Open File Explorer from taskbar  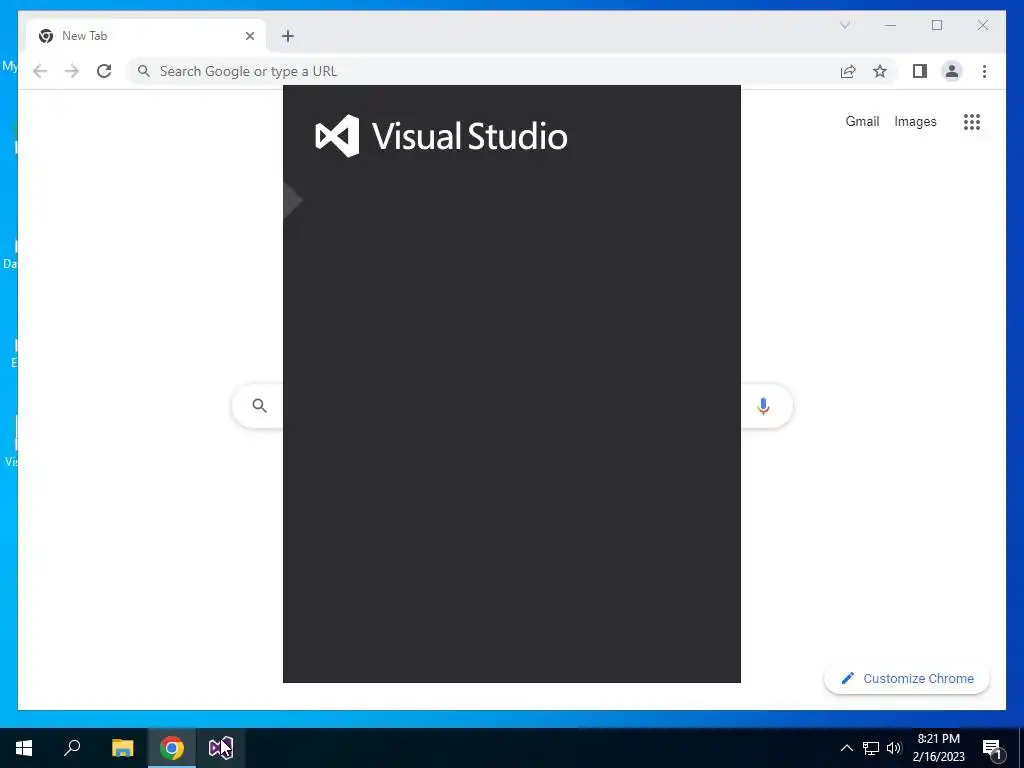coord(122,748)
